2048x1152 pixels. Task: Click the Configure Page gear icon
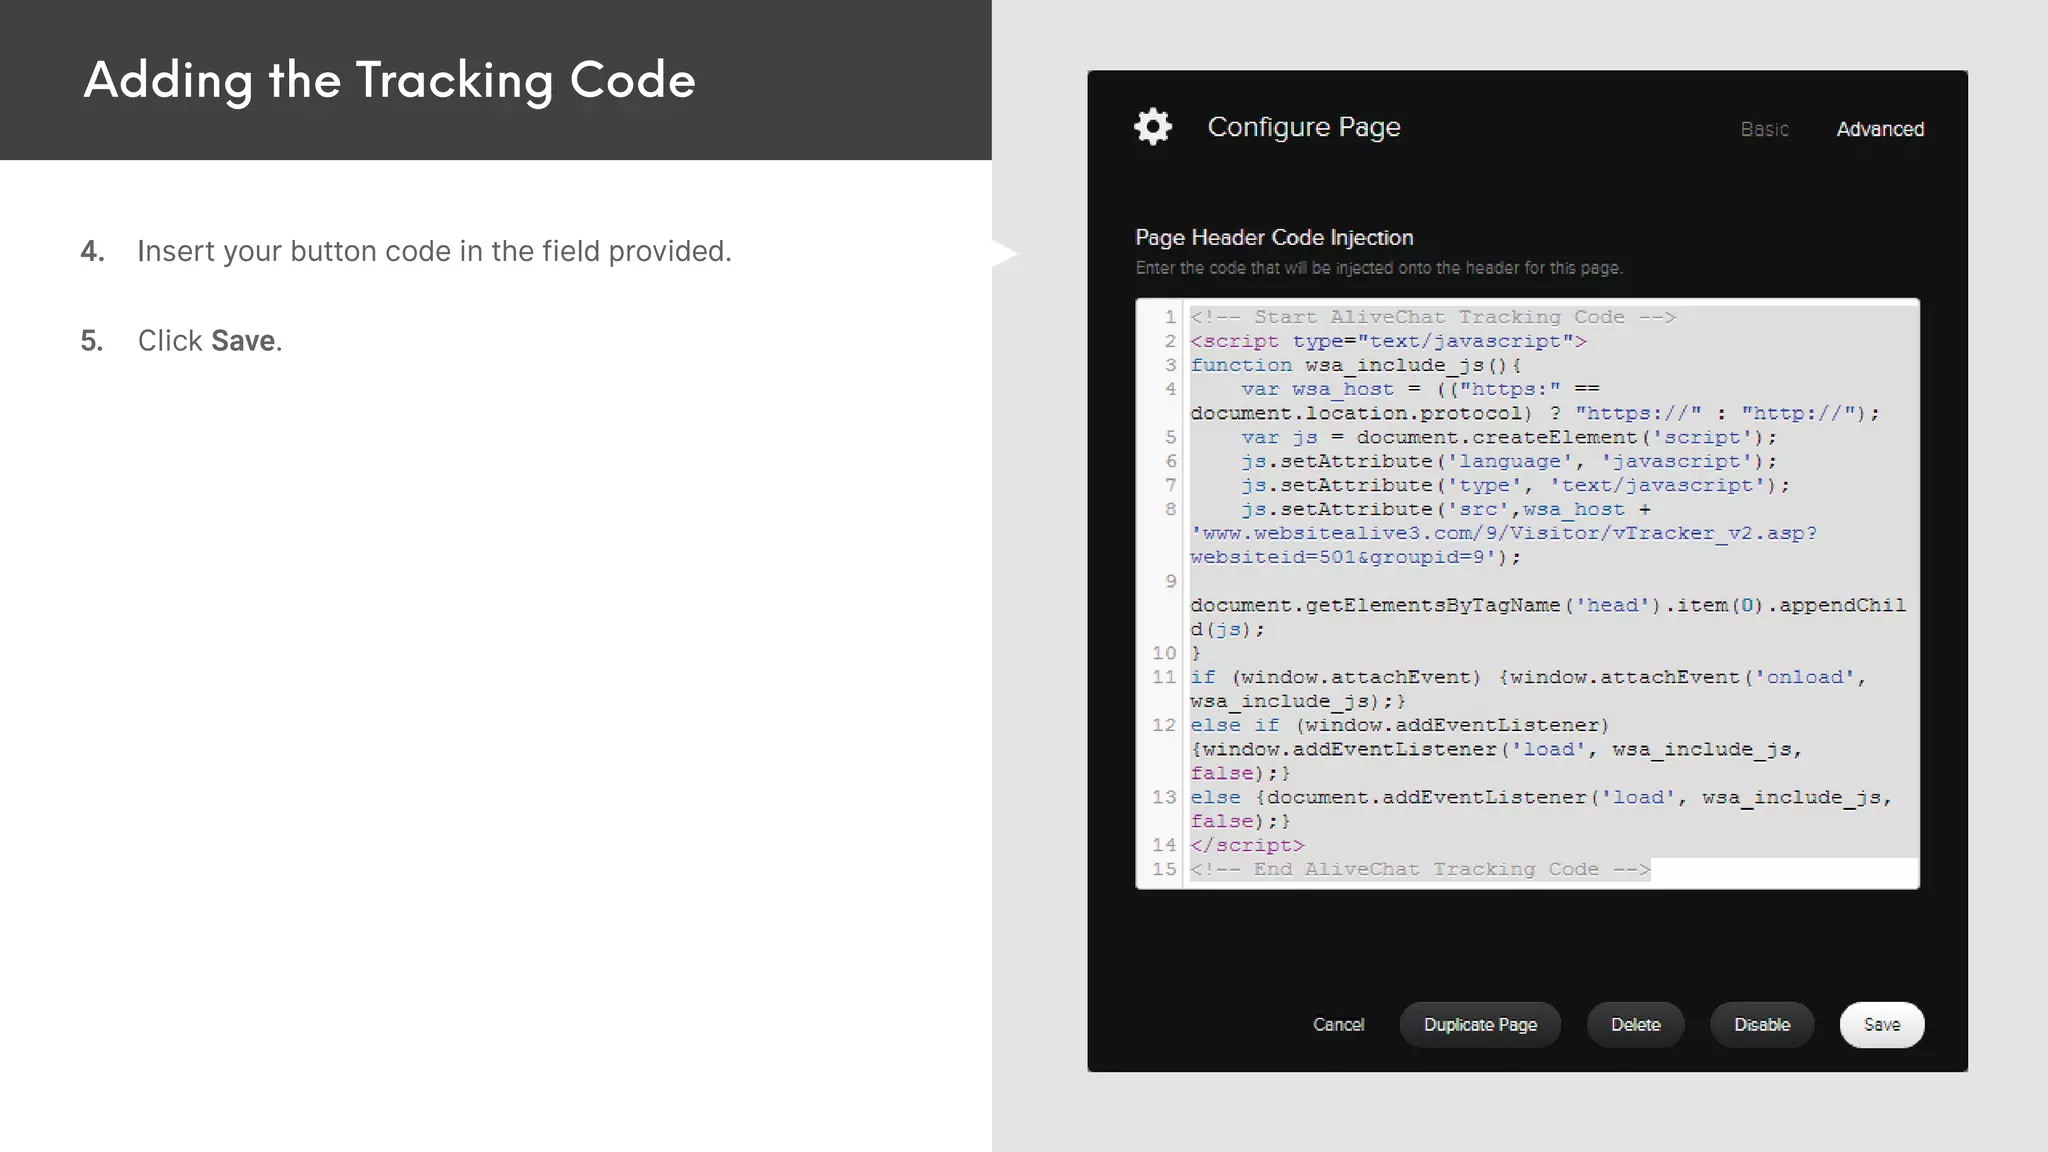coord(1153,127)
